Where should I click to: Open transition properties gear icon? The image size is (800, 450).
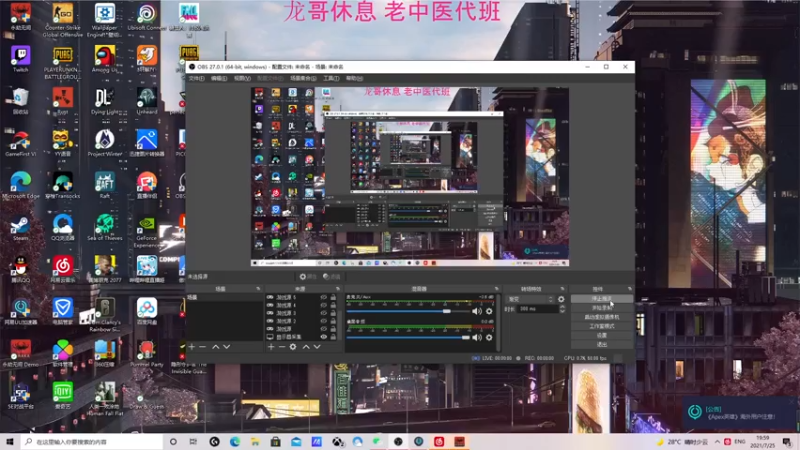click(561, 299)
